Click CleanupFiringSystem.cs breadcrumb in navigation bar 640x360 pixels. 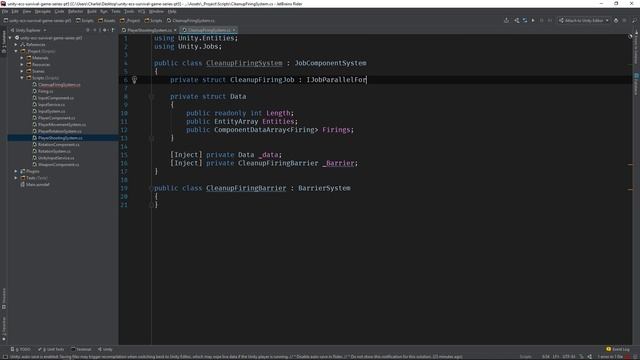coord(191,20)
